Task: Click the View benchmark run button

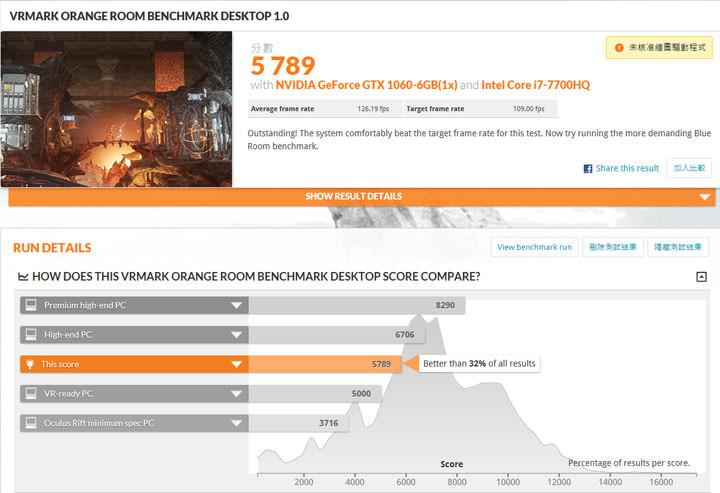Action: point(534,247)
